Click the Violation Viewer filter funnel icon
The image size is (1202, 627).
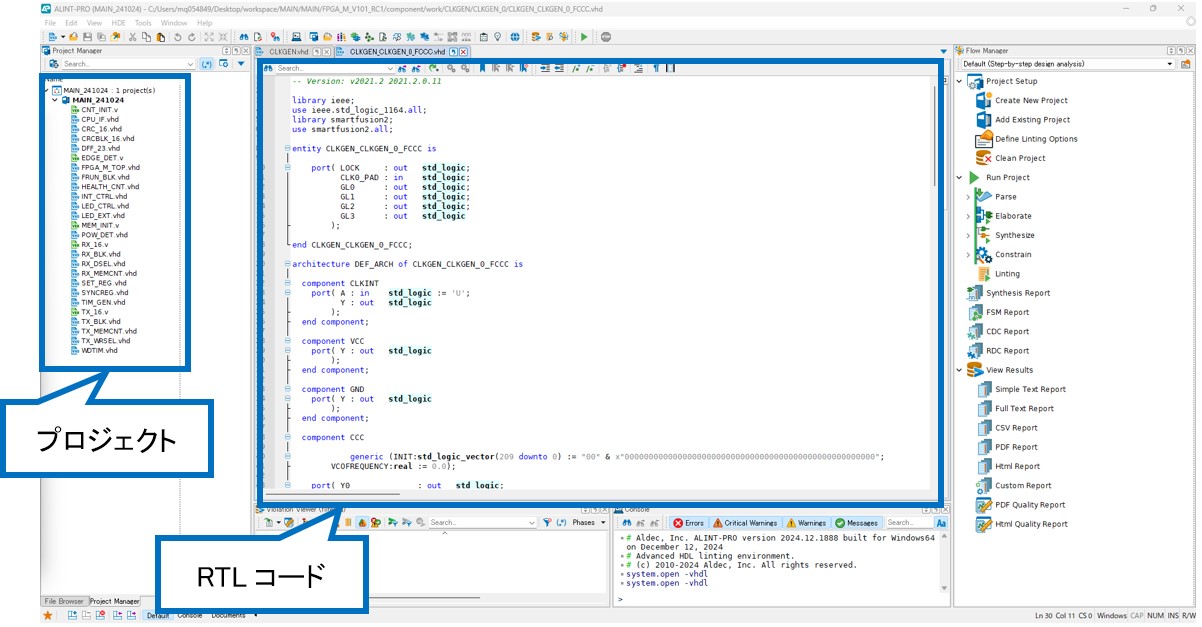pos(547,522)
